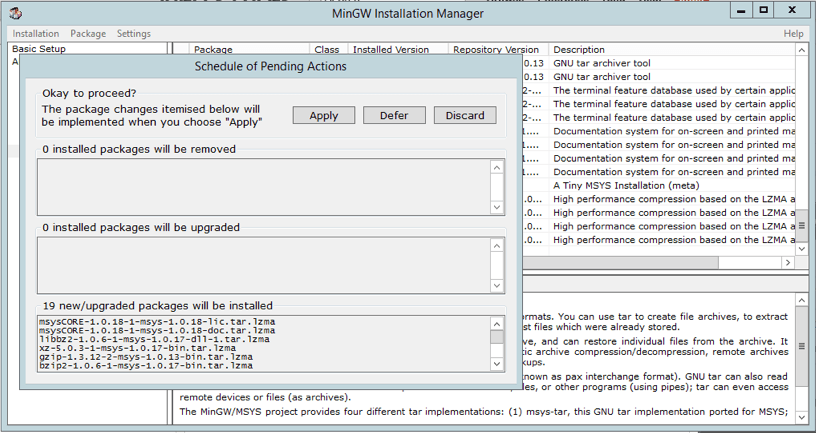Open the Settings menu
The image size is (816, 433).
point(134,34)
